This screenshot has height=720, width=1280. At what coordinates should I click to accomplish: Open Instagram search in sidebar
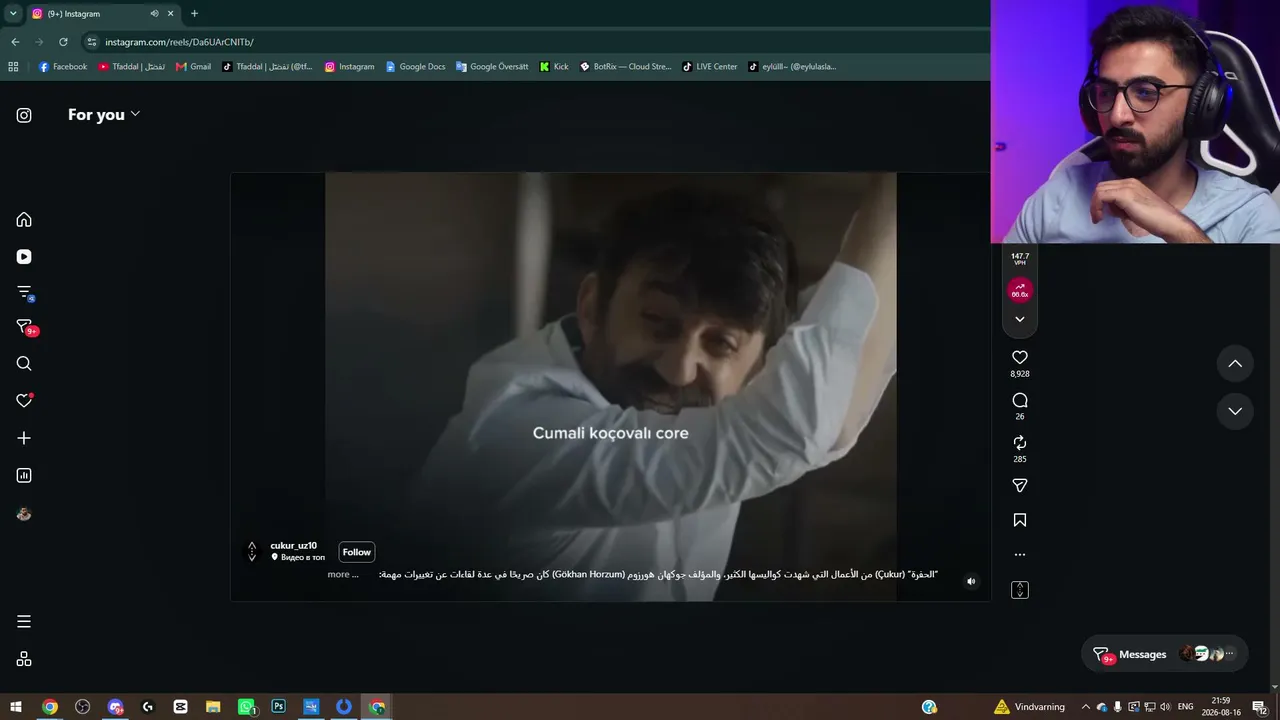(x=24, y=364)
